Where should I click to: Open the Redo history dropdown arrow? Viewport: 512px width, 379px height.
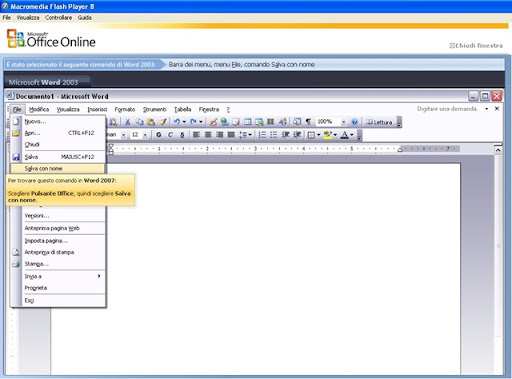[201, 122]
